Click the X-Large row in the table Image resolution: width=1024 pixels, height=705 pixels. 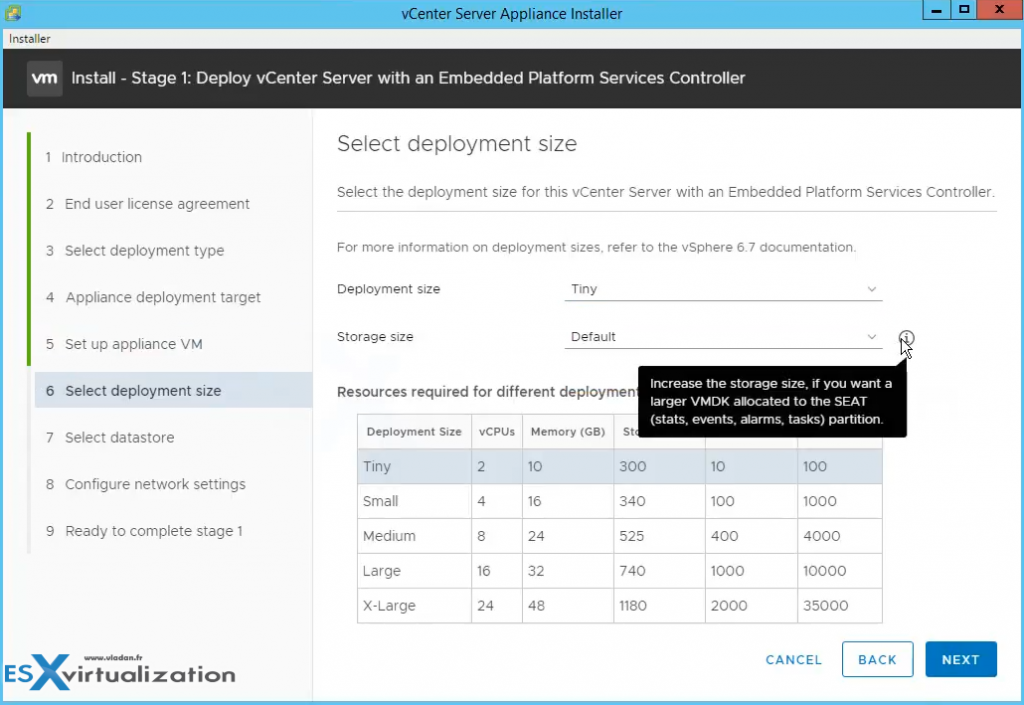coord(413,606)
